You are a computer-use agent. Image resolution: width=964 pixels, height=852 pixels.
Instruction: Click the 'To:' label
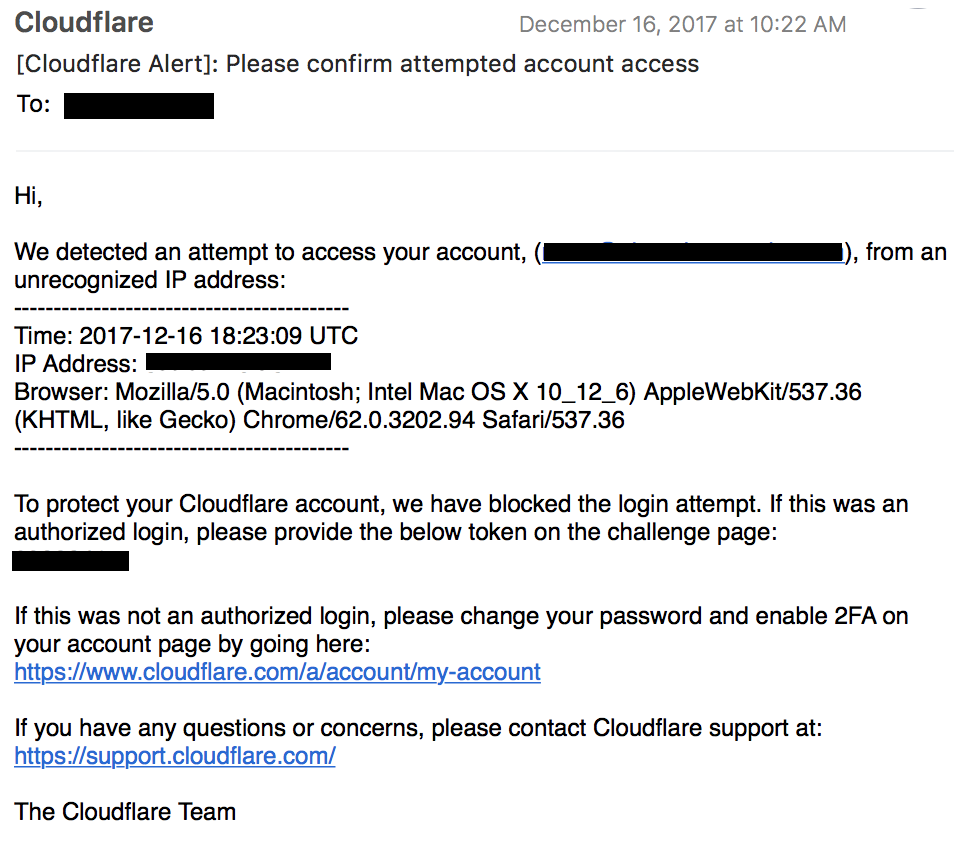(x=33, y=104)
